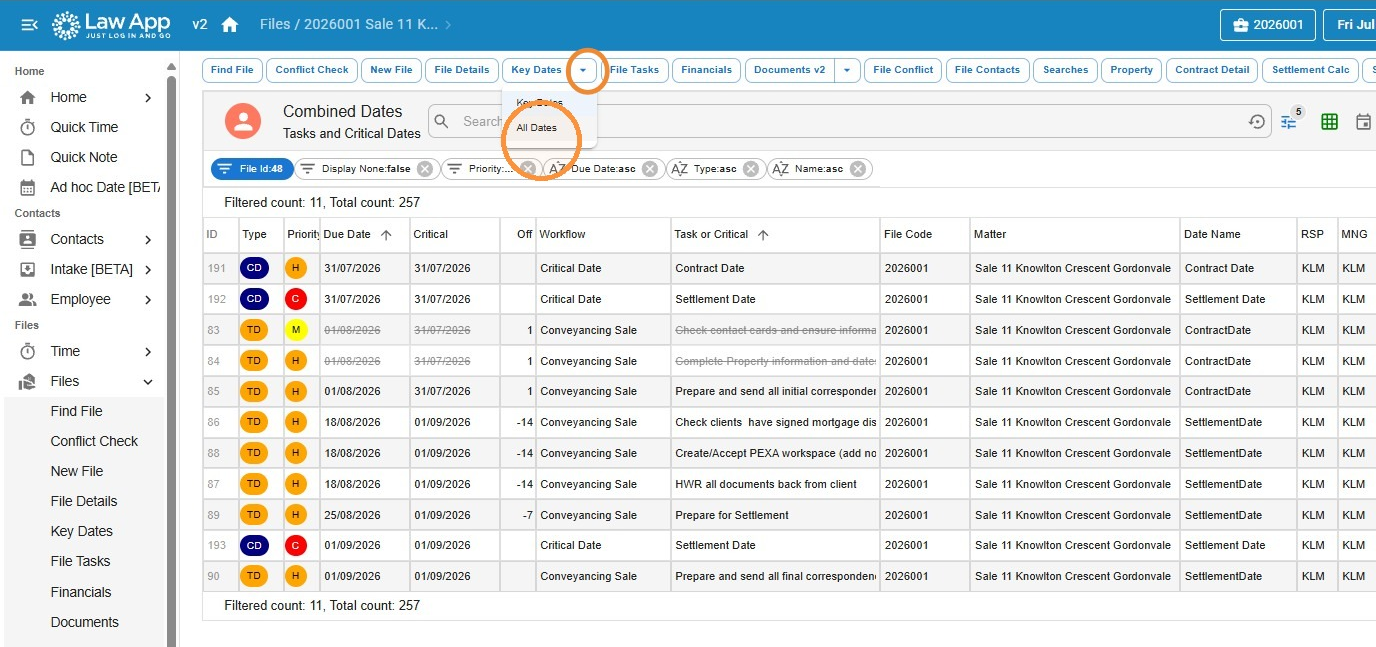Image resolution: width=1376 pixels, height=647 pixels.
Task: Click the Documents v2 toolbar button
Action: (789, 70)
